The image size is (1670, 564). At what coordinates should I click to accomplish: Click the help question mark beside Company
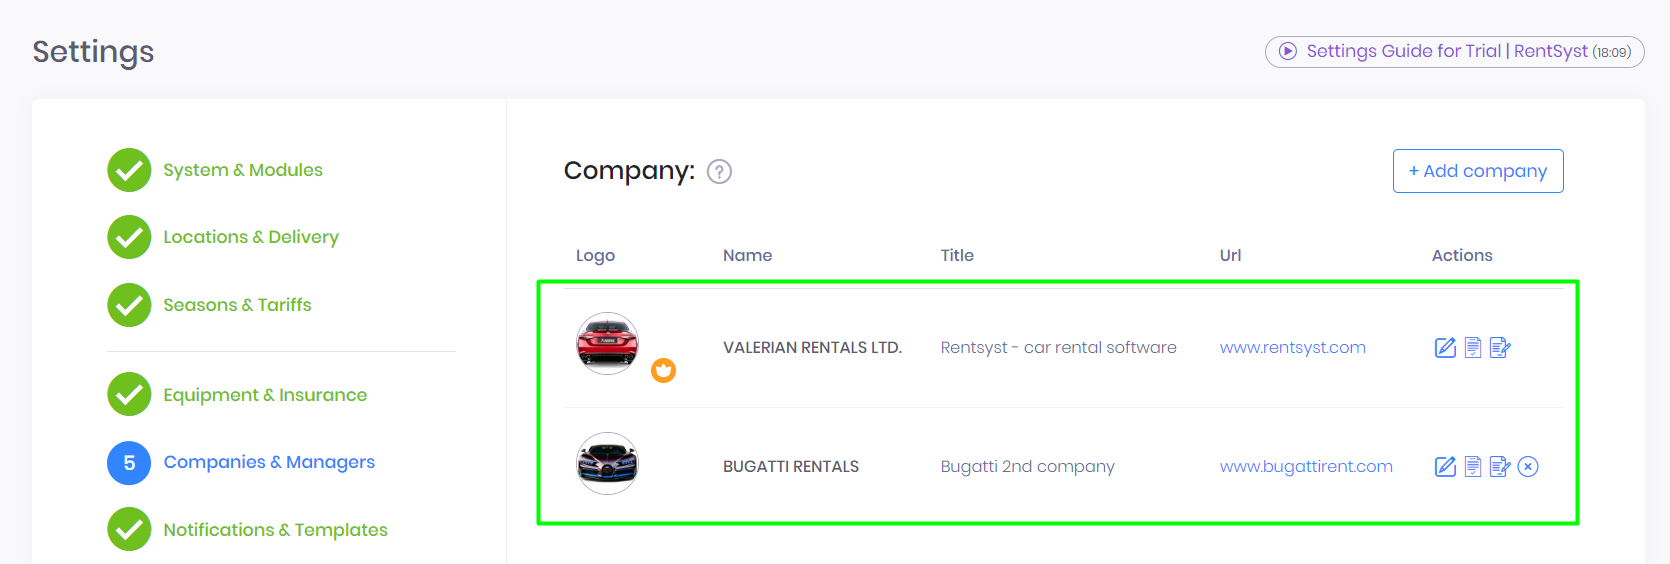pyautogui.click(x=719, y=172)
